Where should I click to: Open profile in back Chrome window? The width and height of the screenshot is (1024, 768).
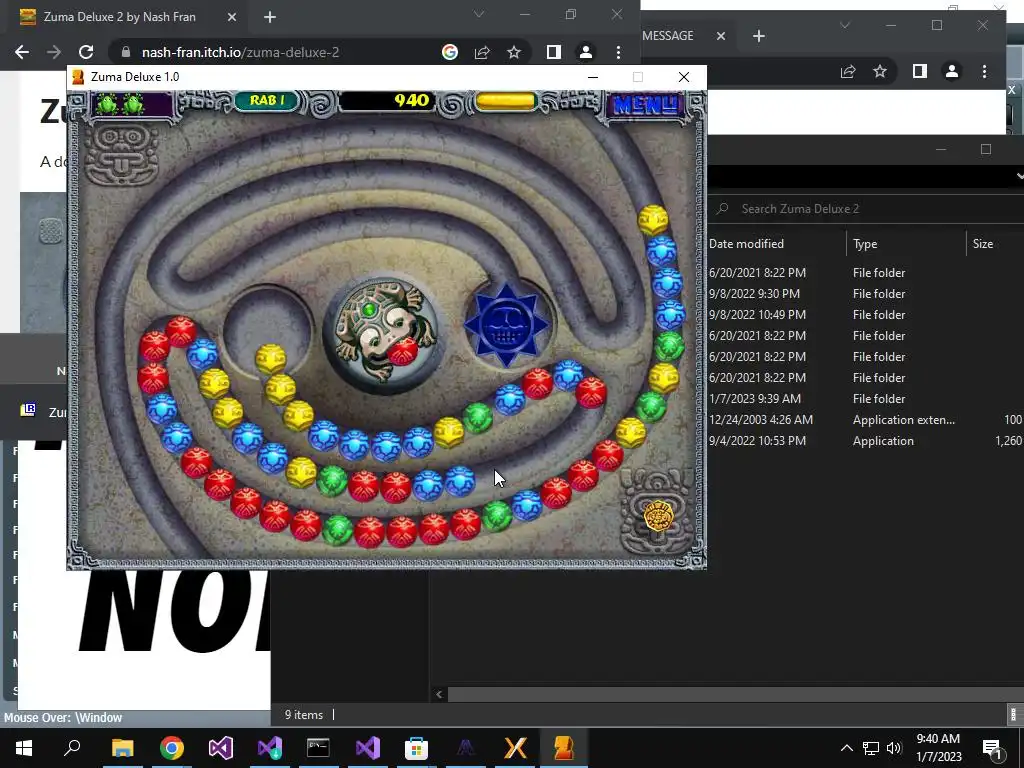coord(952,71)
